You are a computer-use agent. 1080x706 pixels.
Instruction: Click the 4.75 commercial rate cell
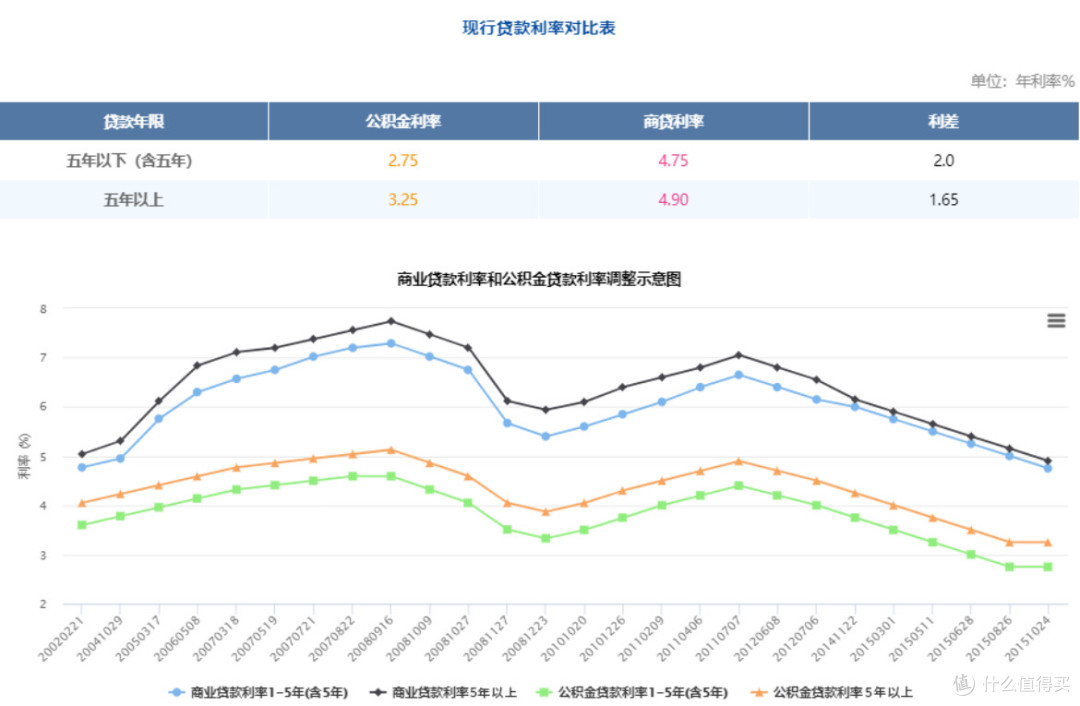point(673,161)
